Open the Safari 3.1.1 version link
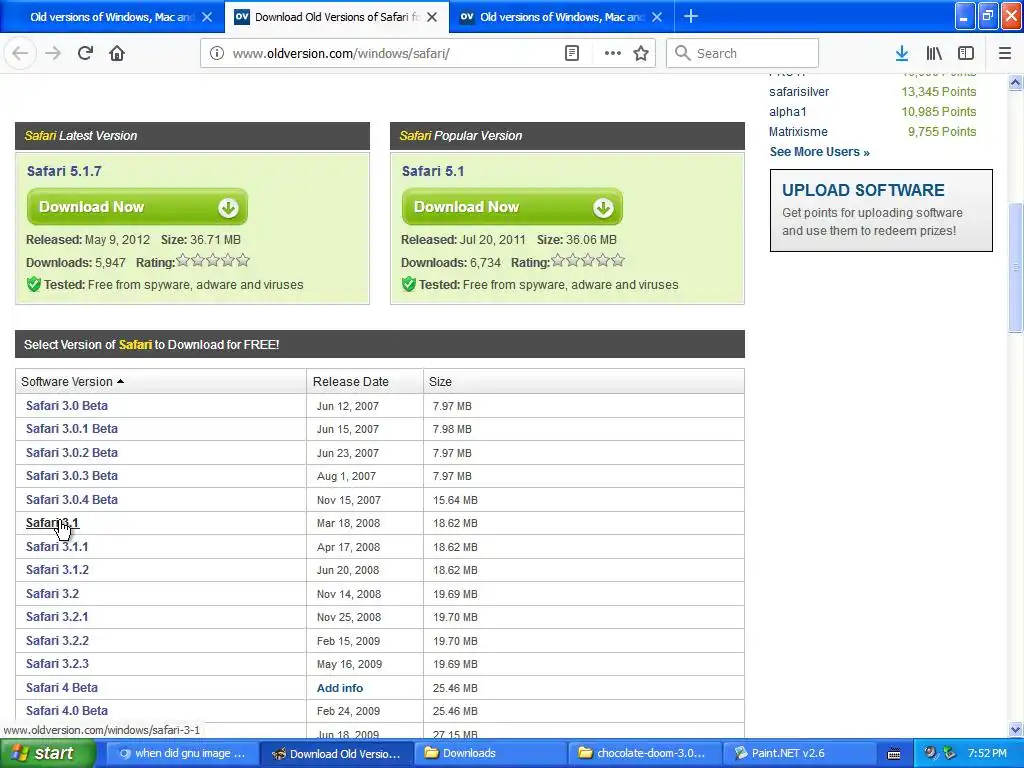Image resolution: width=1024 pixels, height=768 pixels. (x=57, y=547)
